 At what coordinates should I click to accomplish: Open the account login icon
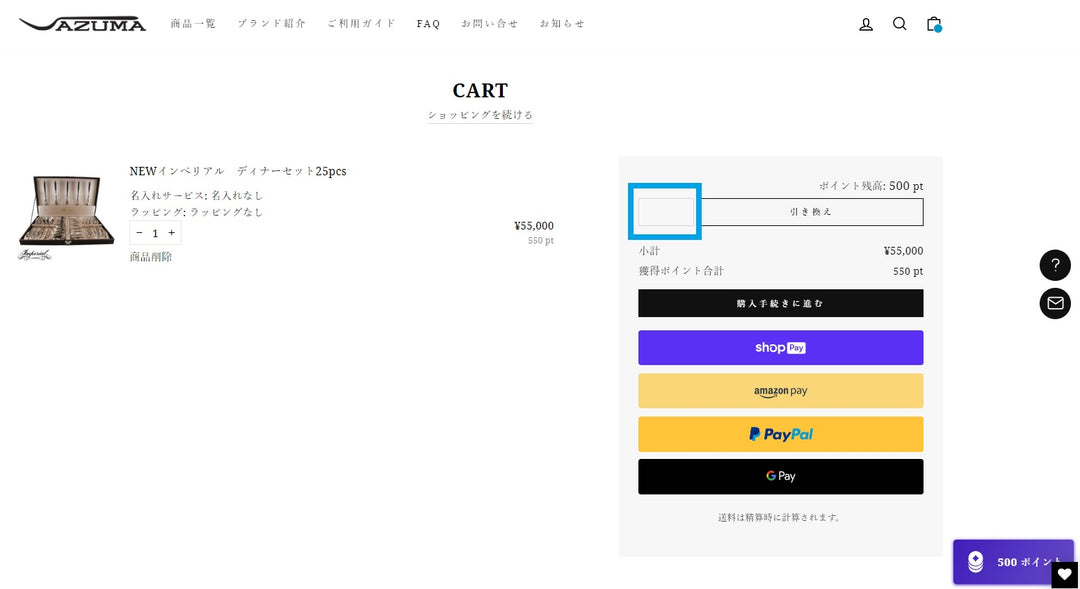866,24
